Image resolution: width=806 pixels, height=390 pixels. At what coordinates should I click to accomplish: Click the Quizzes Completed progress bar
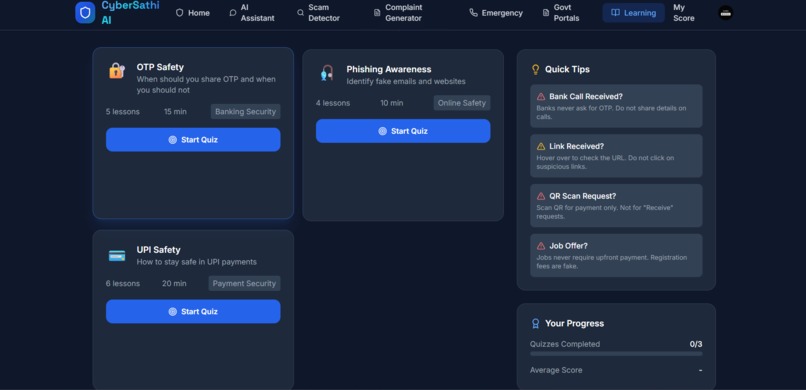616,354
